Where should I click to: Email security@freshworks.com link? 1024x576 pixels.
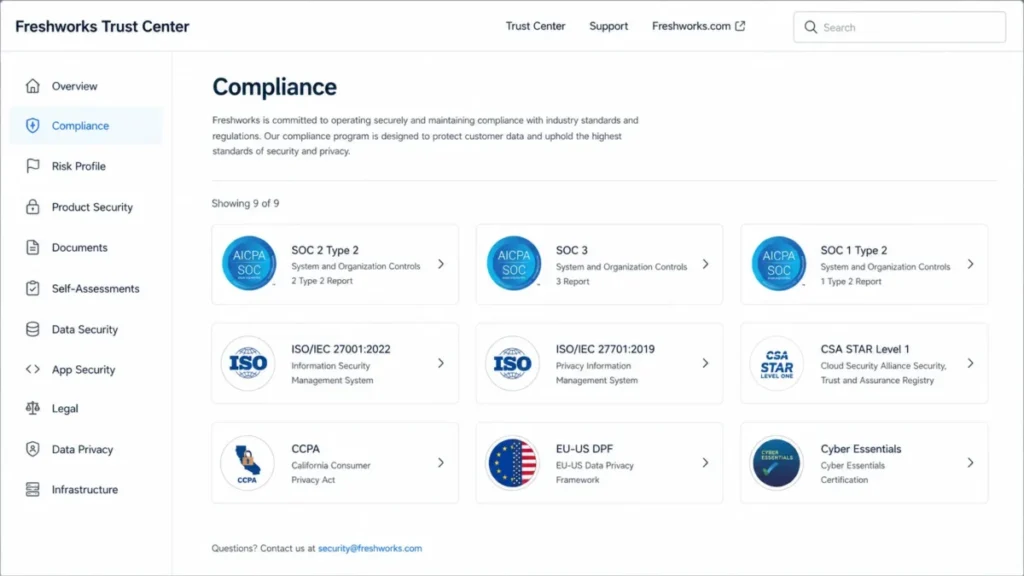pos(370,549)
